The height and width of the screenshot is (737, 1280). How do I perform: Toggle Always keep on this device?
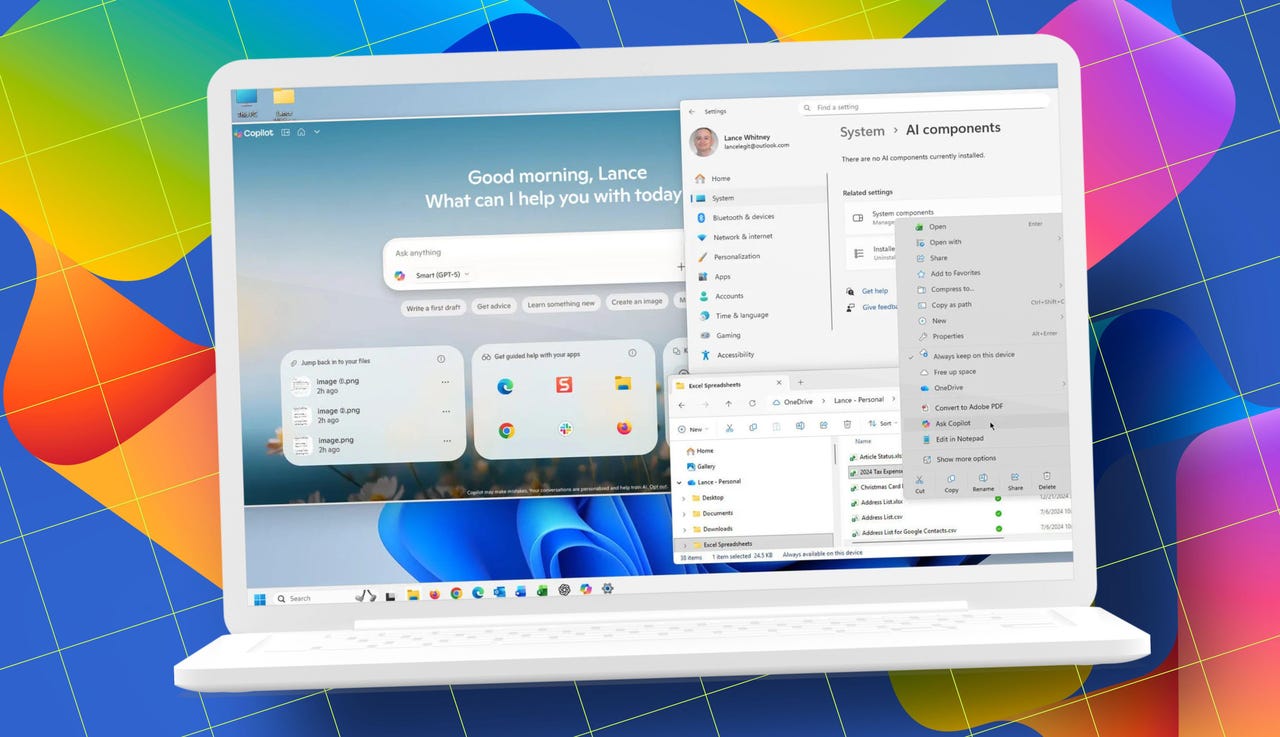(x=976, y=356)
